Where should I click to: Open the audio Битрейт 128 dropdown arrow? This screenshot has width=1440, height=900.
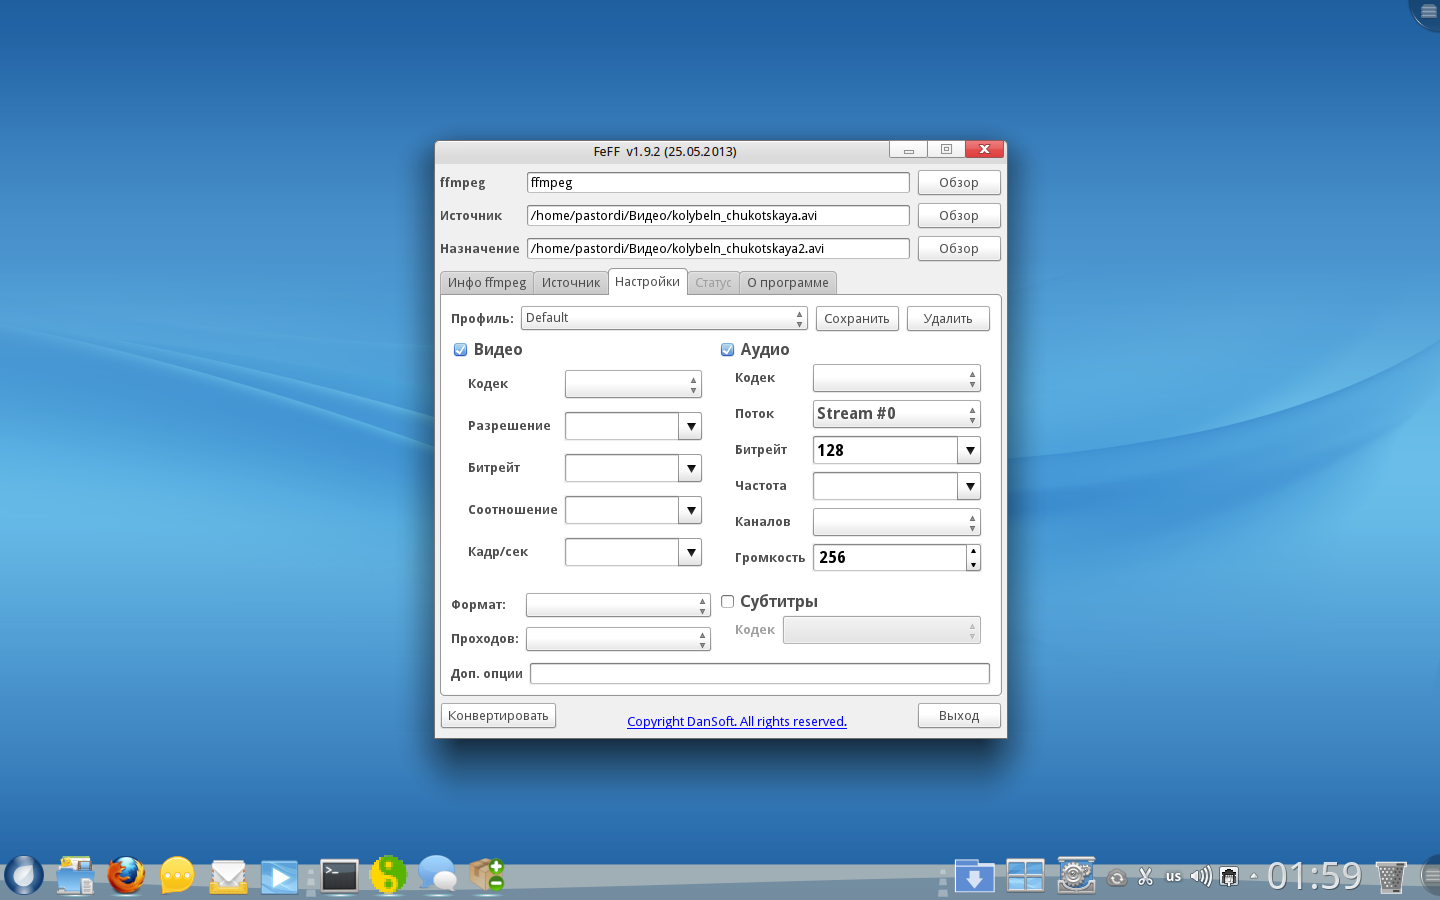coord(969,451)
